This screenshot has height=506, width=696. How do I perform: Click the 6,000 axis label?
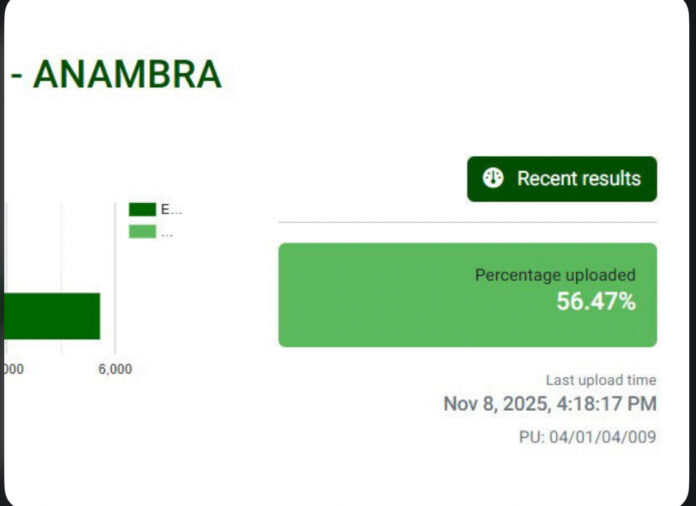(x=115, y=369)
